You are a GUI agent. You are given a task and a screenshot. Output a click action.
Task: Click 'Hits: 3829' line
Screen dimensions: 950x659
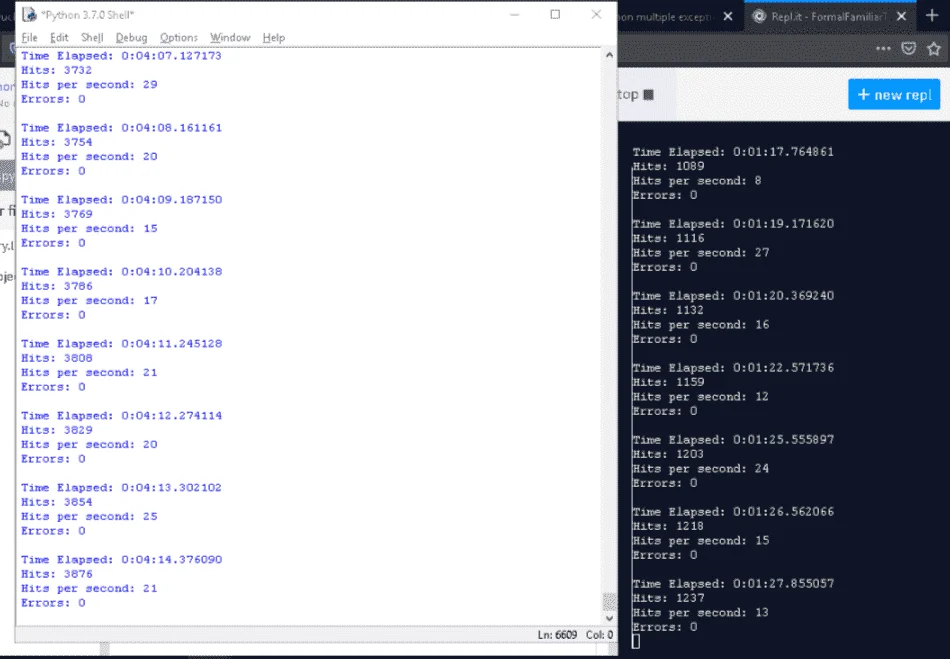coord(56,431)
